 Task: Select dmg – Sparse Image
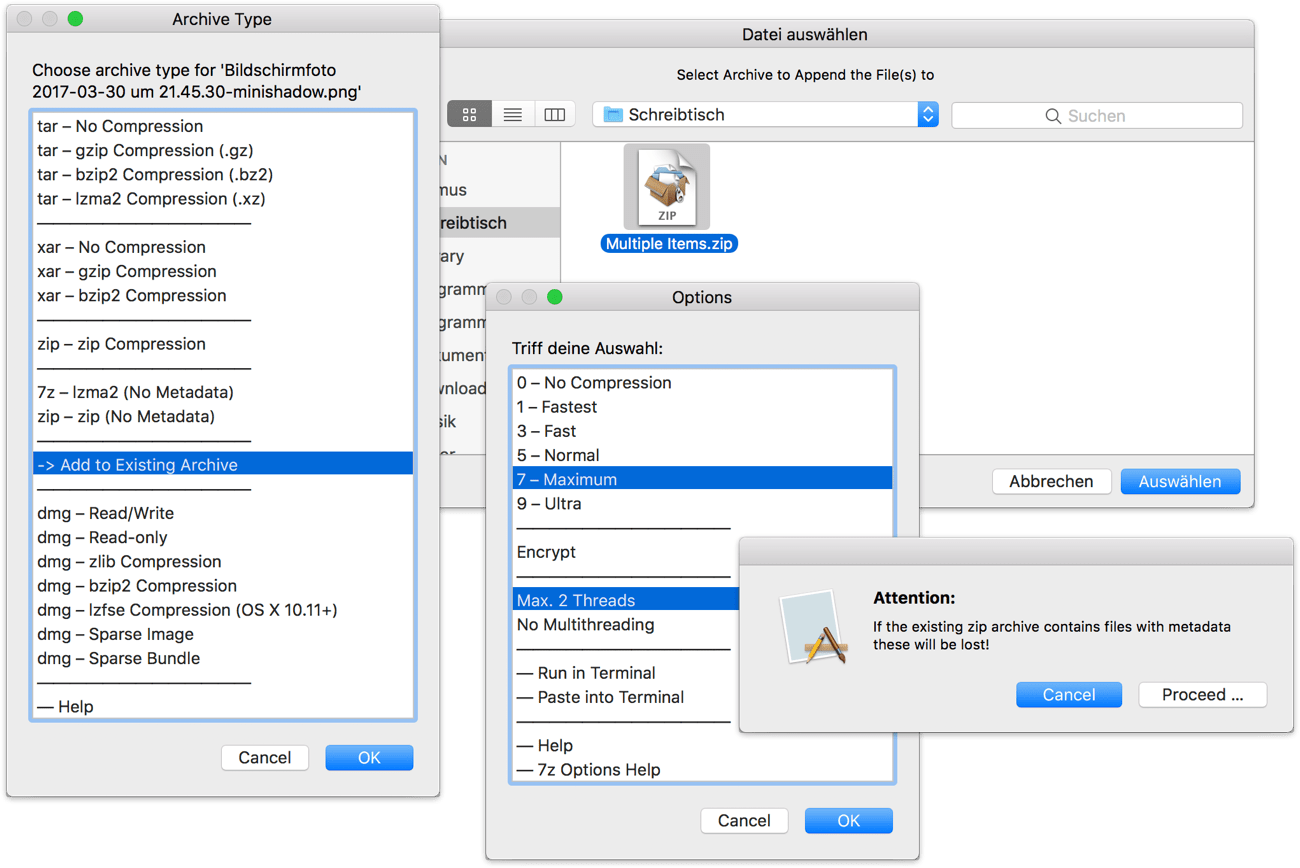(223, 634)
